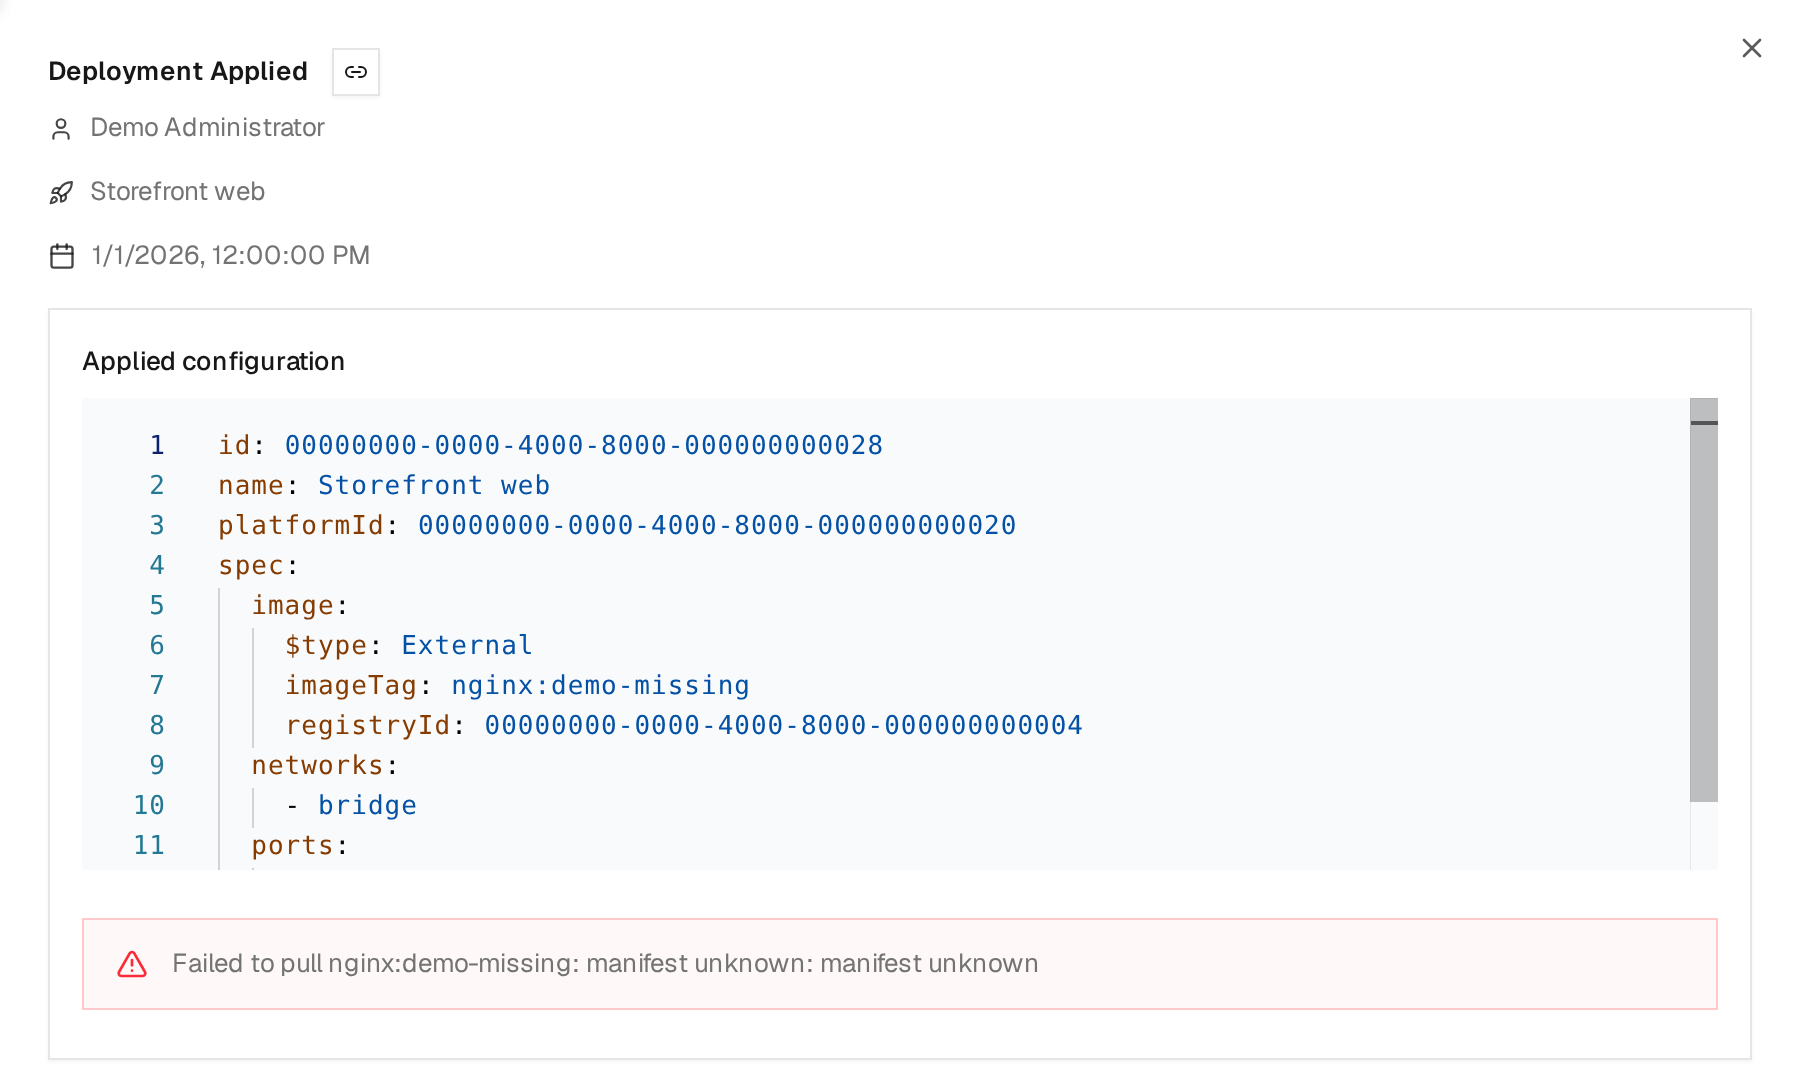Close the Deployment Applied dialog

(1751, 48)
